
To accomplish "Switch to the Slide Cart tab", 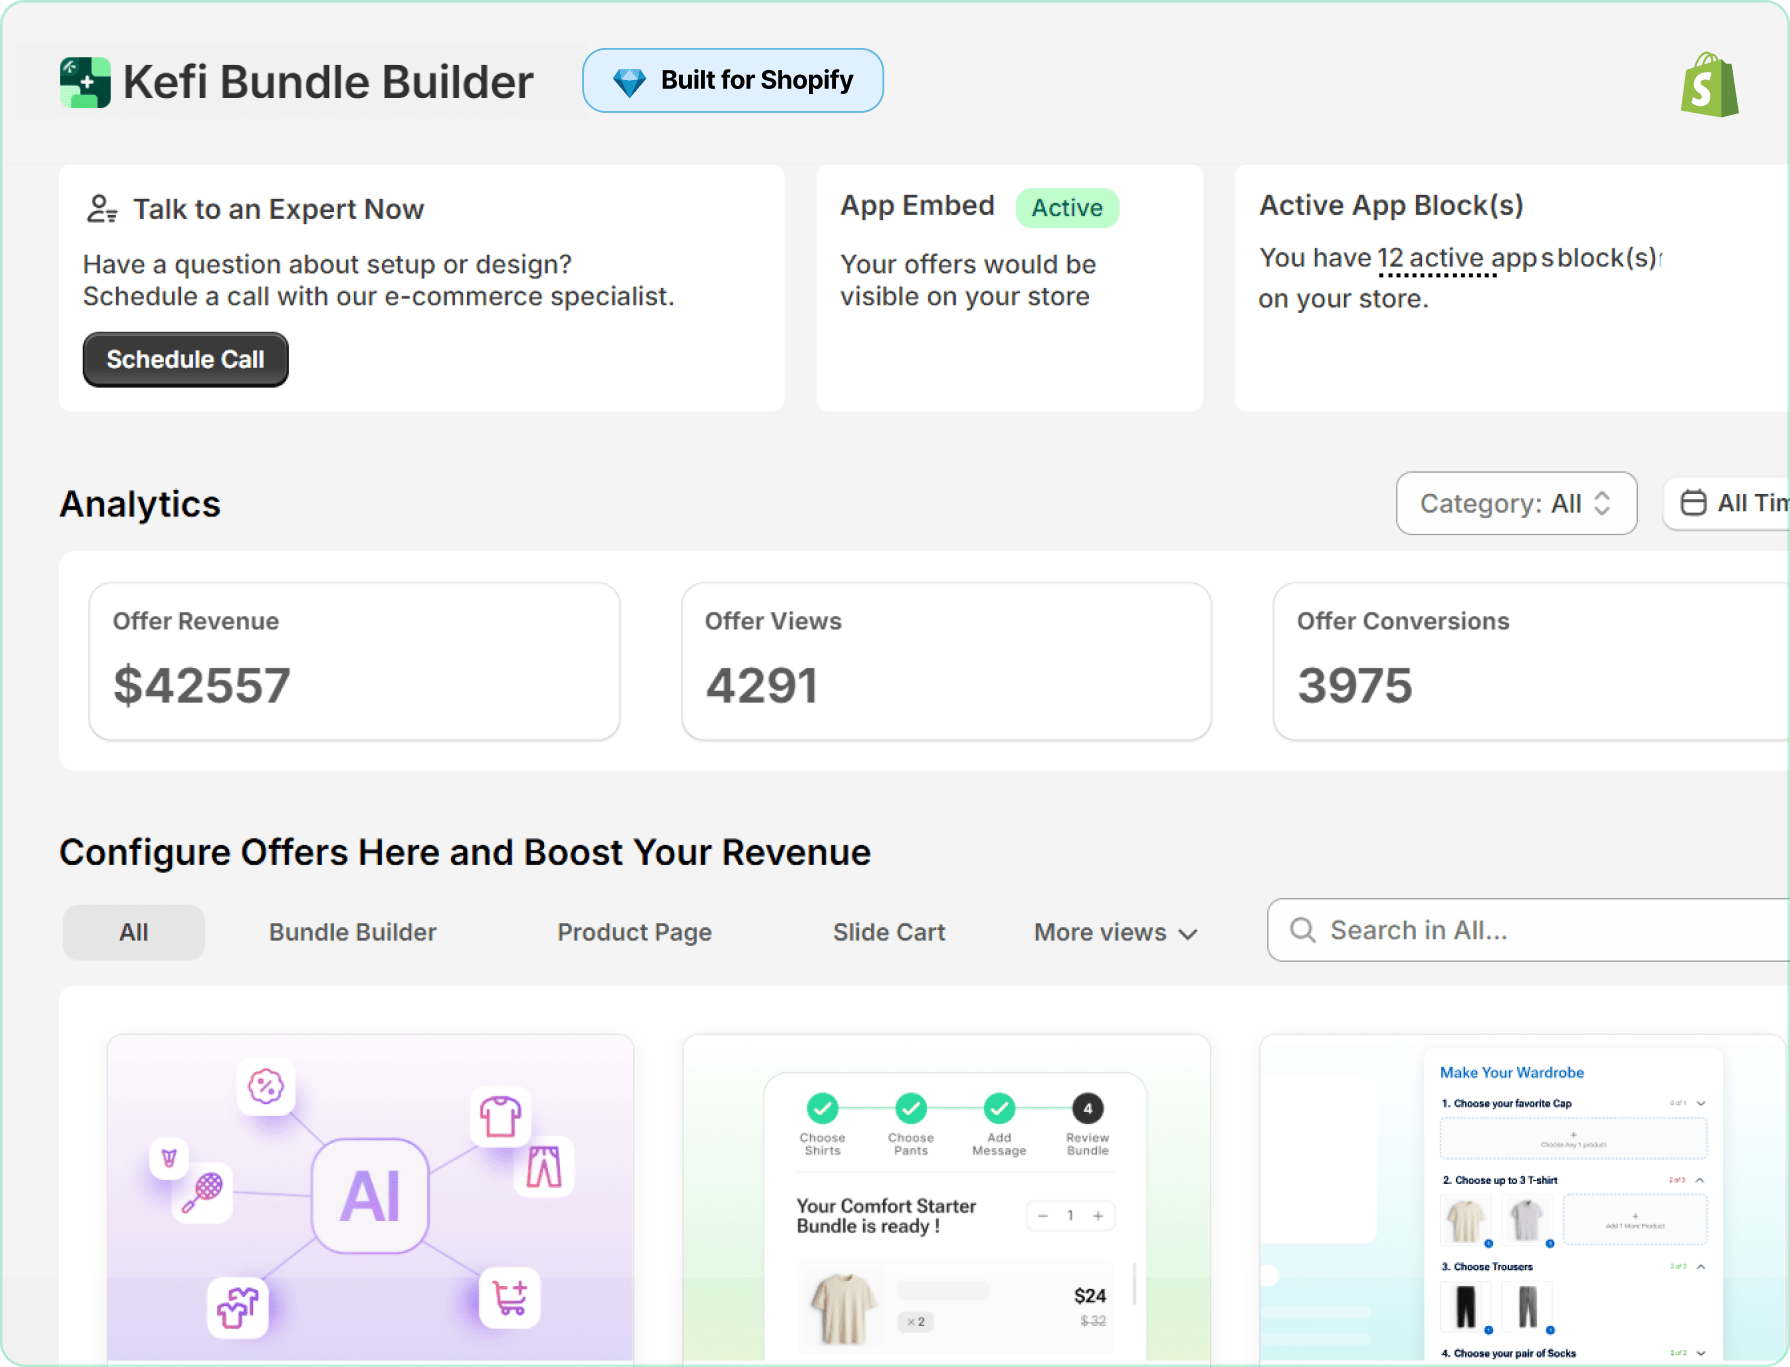I will tap(889, 932).
